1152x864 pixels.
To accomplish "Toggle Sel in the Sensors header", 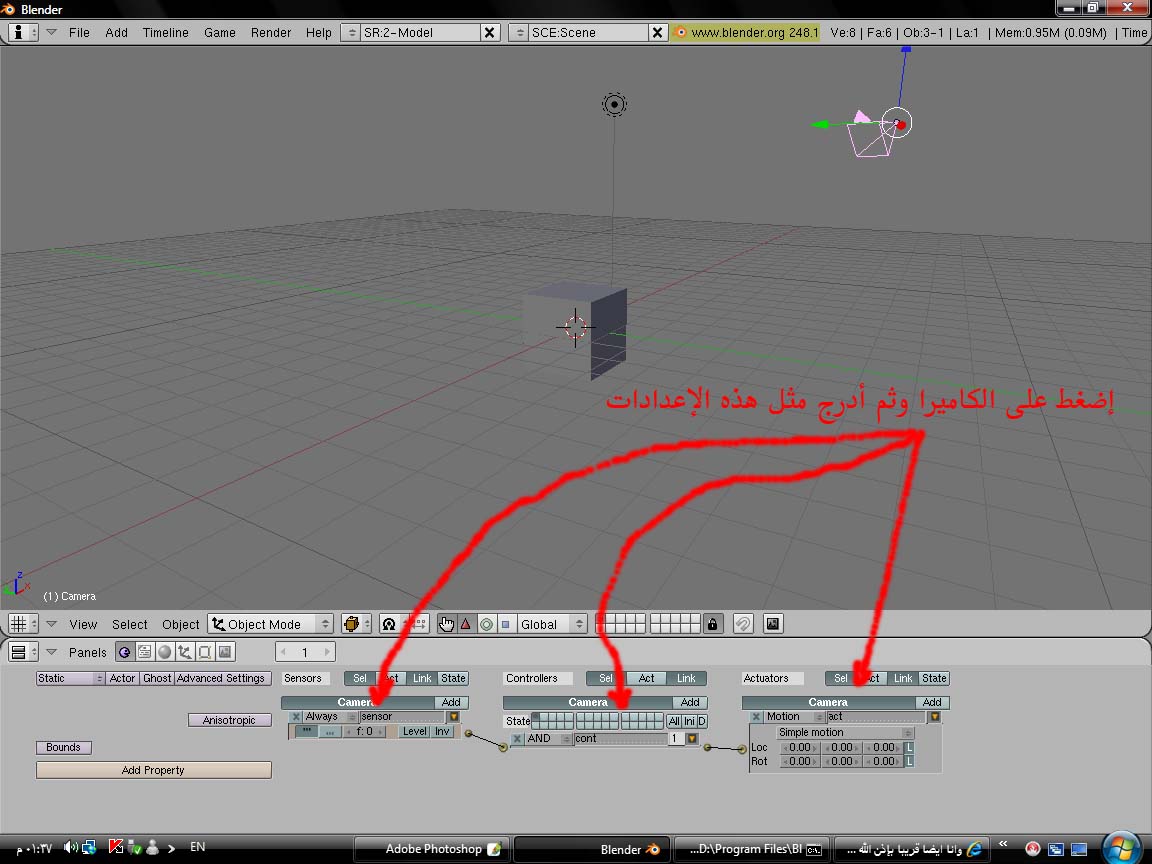I will (360, 678).
